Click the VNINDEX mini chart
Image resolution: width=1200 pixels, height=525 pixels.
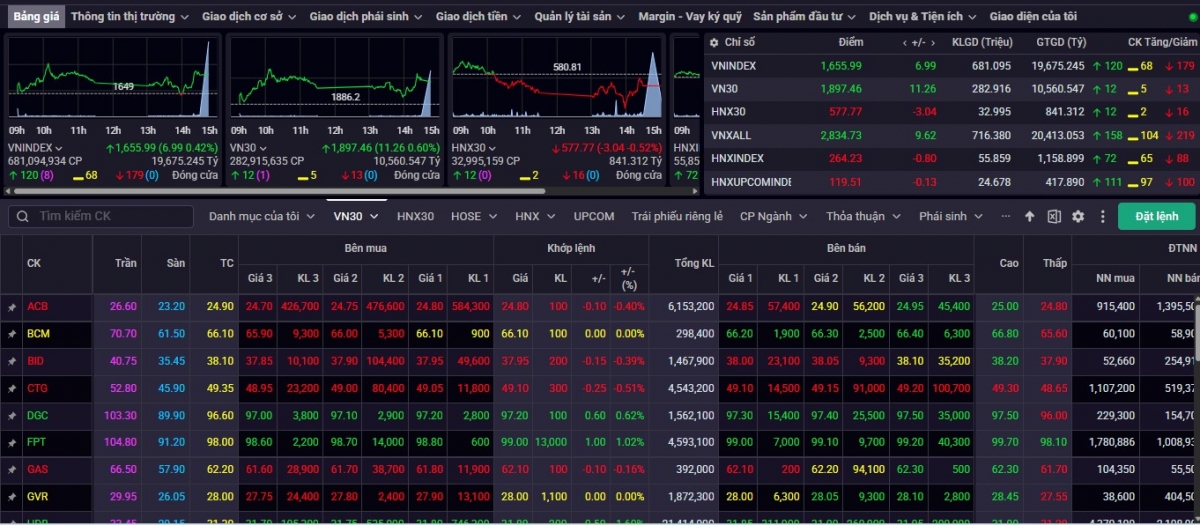[x=112, y=88]
